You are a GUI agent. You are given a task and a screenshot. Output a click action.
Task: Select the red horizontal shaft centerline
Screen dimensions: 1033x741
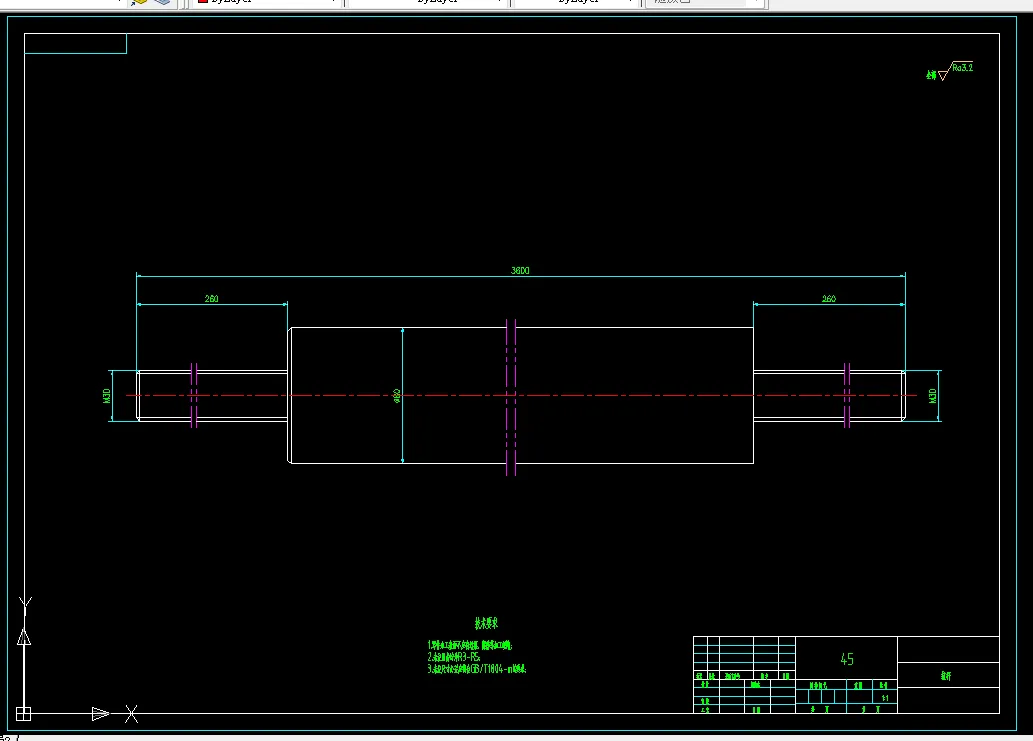pyautogui.click(x=521, y=395)
